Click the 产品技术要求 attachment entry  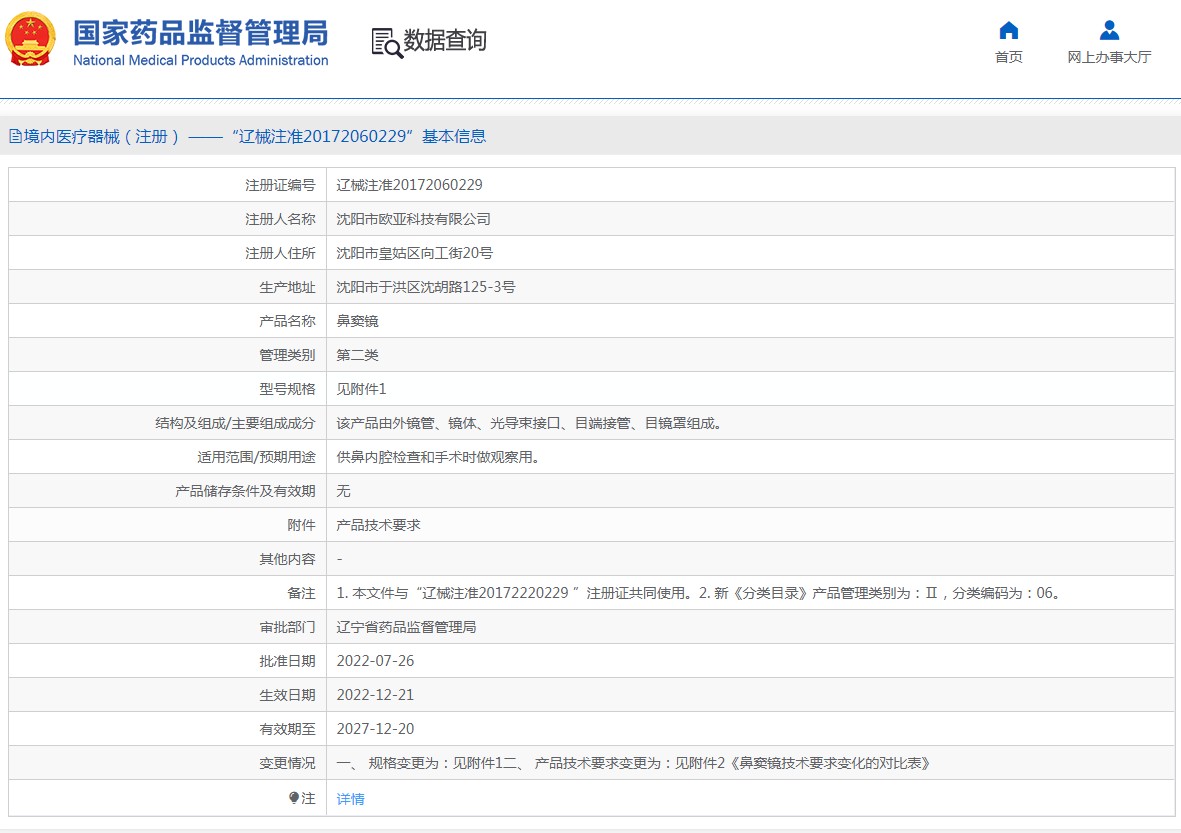click(378, 525)
